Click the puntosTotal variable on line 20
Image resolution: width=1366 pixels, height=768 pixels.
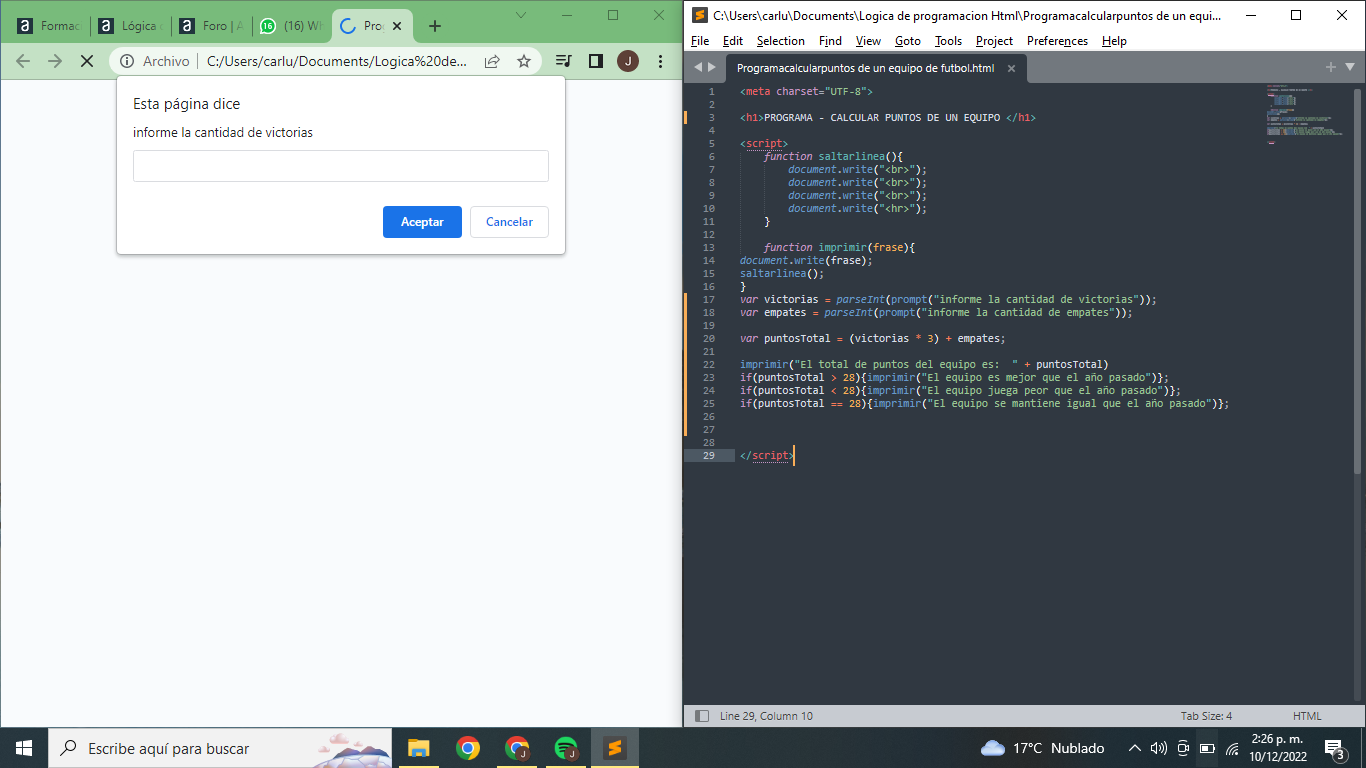[x=797, y=338]
